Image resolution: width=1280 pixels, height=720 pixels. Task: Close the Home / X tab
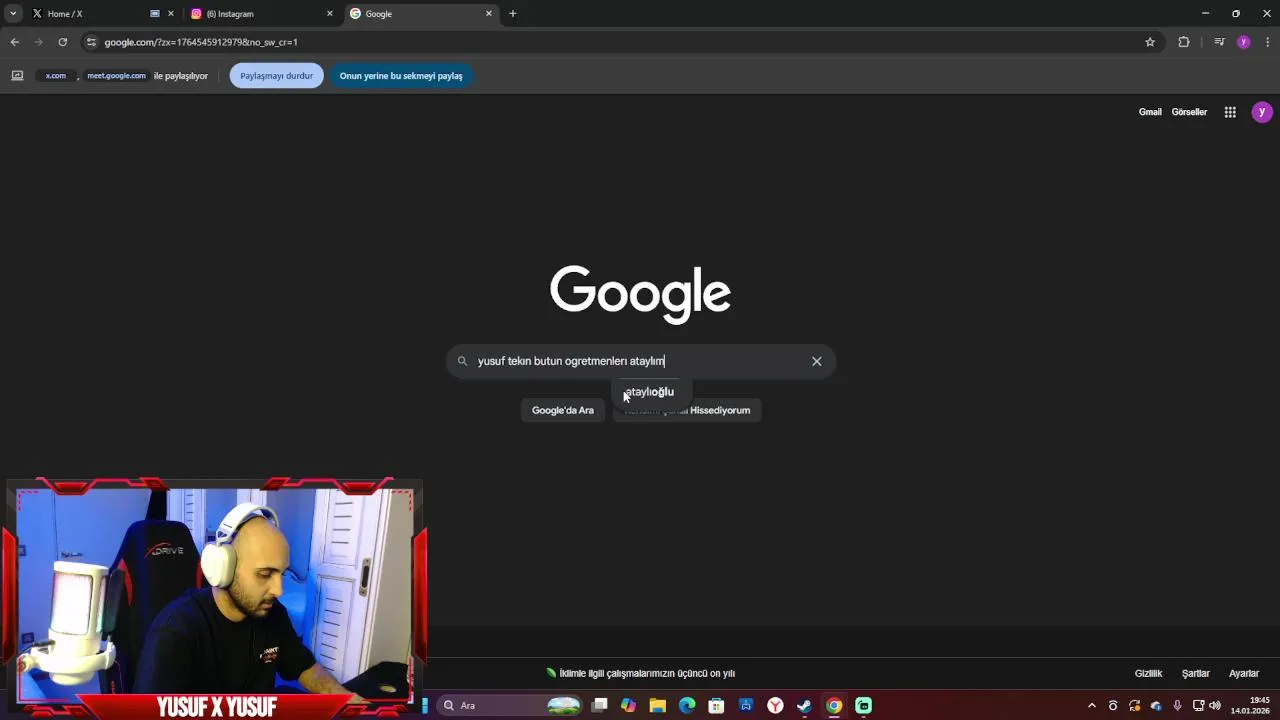pyautogui.click(x=170, y=14)
